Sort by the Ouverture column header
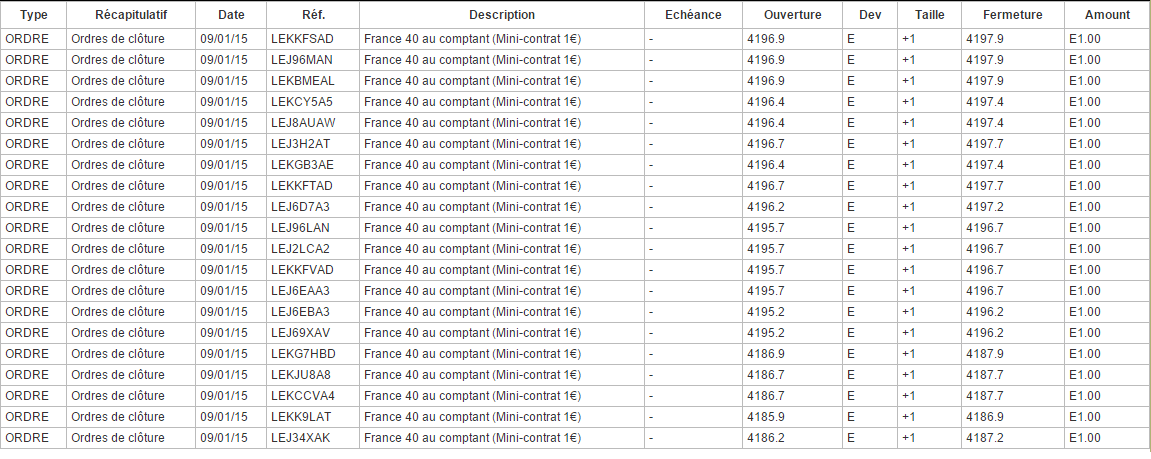The image size is (1151, 459). click(792, 15)
